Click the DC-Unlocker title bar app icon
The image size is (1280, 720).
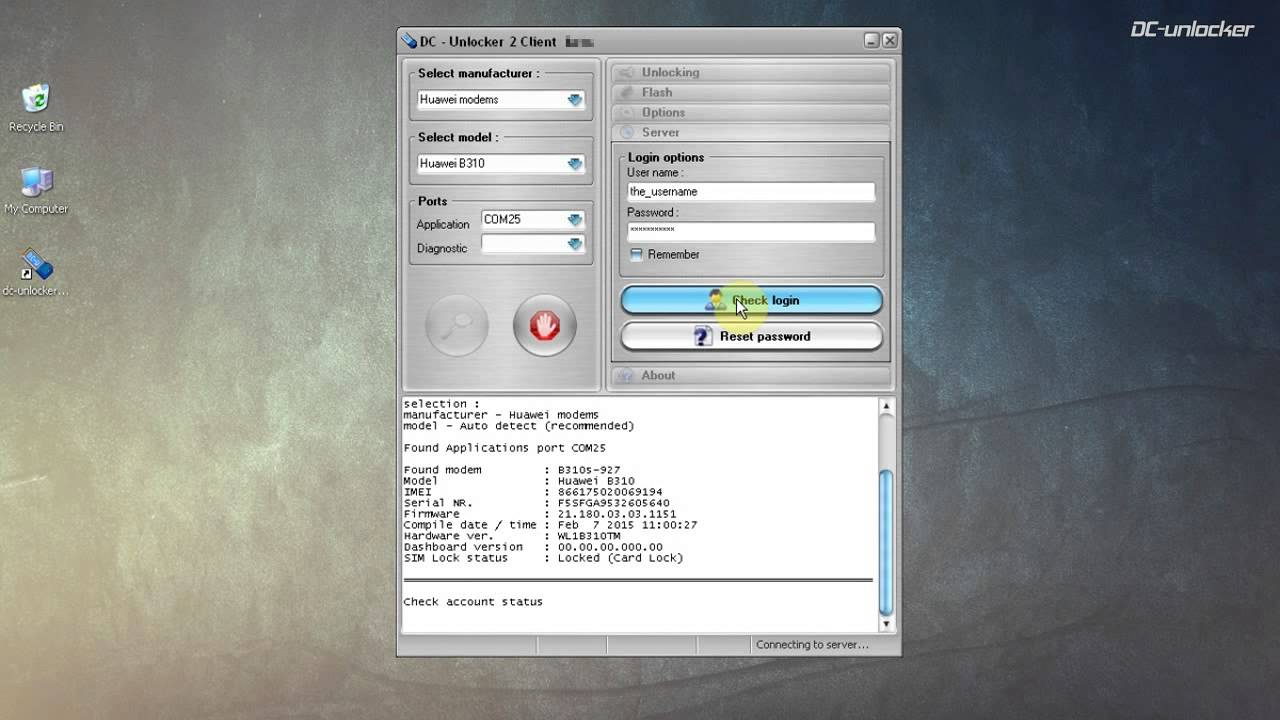pyautogui.click(x=408, y=41)
